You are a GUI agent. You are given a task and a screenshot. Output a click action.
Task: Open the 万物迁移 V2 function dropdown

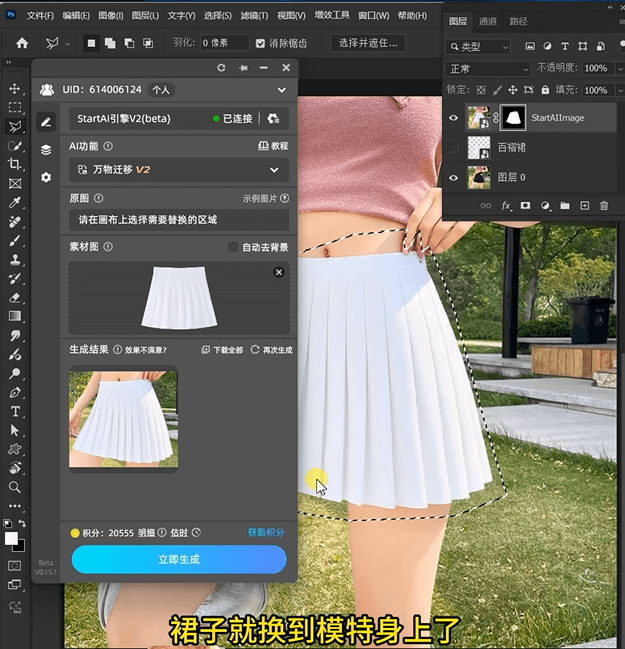[x=178, y=170]
